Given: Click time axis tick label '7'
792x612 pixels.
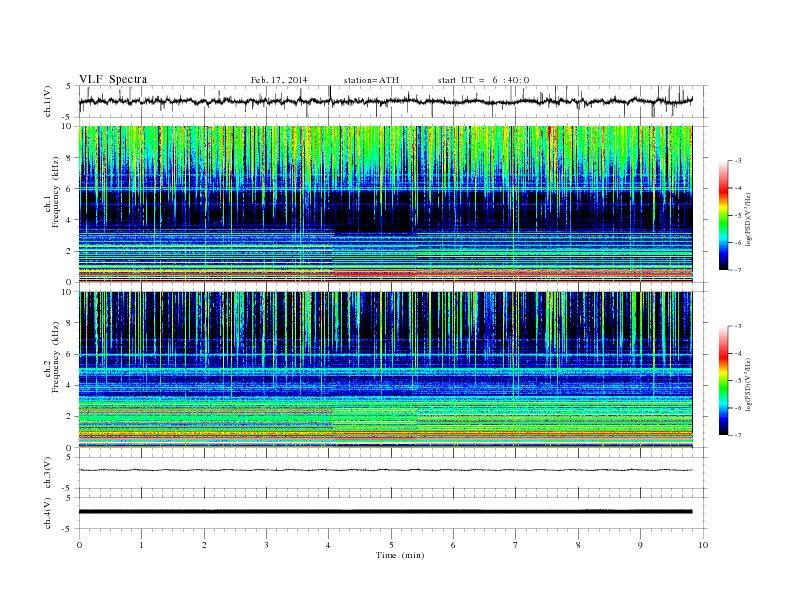Looking at the screenshot, I should pyautogui.click(x=516, y=545).
